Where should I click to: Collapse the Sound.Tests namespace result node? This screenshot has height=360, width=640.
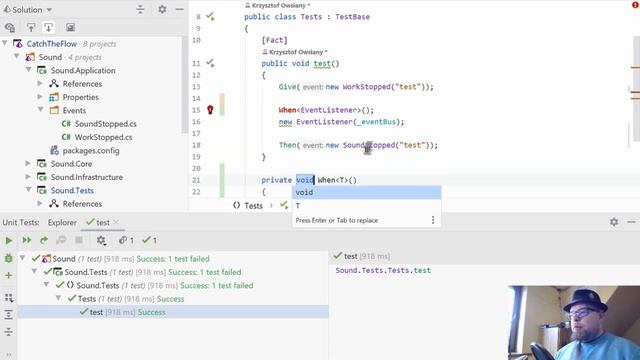(x=47, y=284)
